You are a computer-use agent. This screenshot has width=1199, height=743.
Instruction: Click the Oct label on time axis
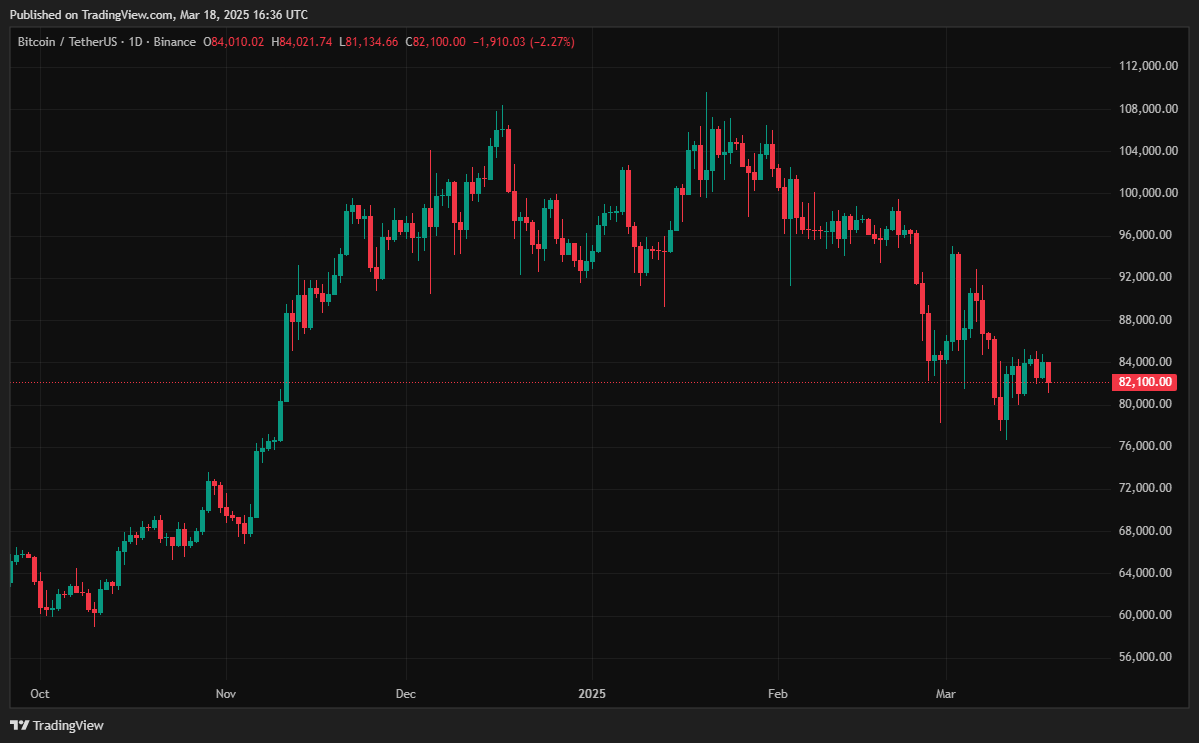click(x=40, y=694)
